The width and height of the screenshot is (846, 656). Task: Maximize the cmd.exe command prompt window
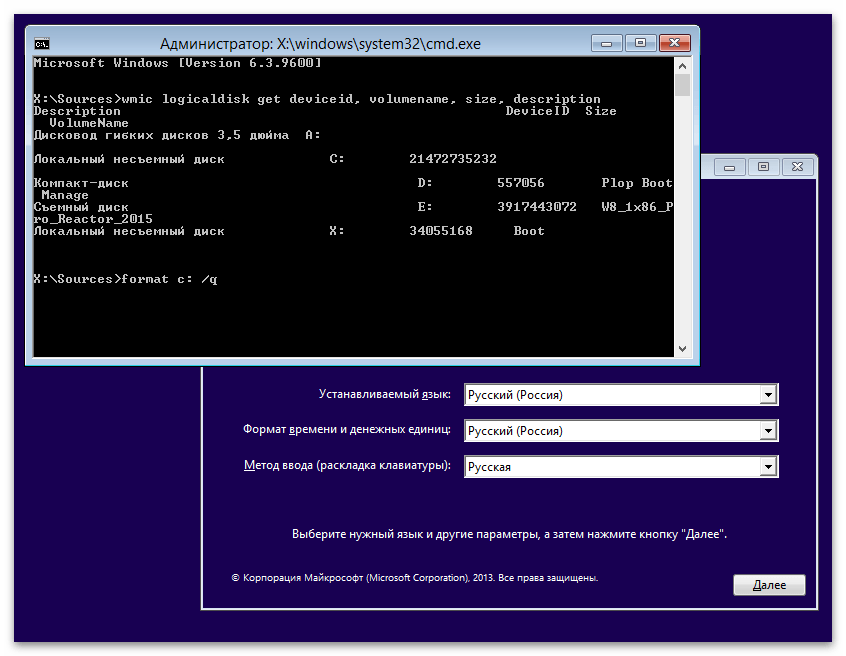(640, 43)
